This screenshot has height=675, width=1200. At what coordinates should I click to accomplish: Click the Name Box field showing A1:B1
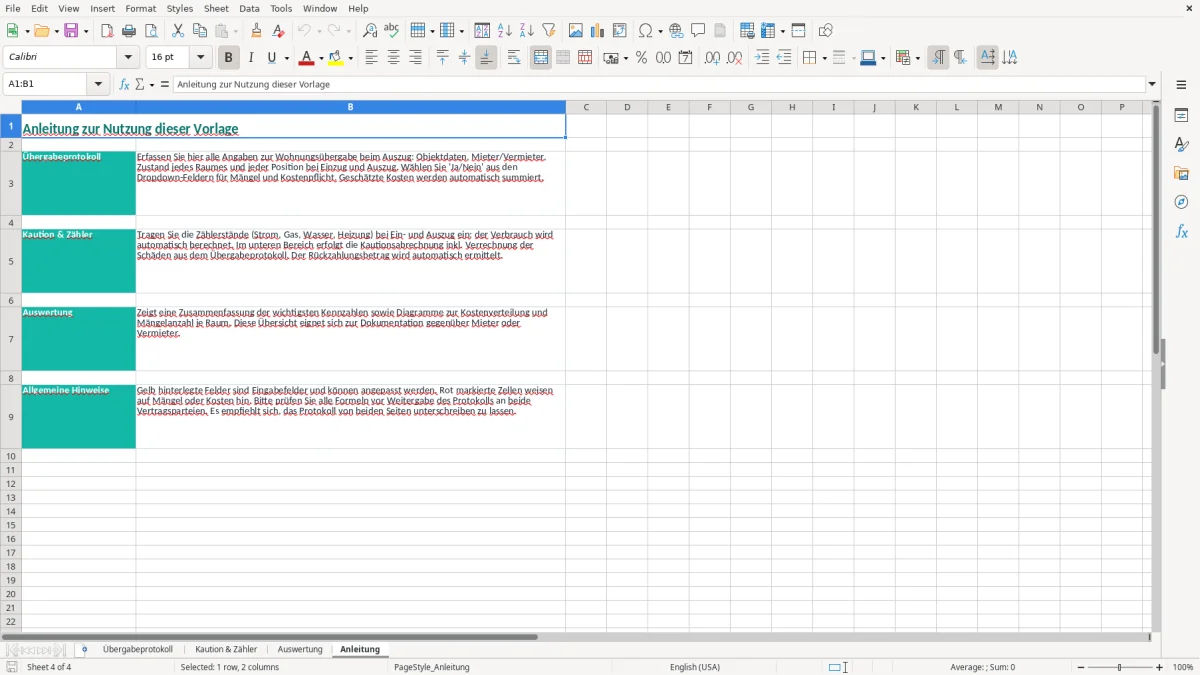point(46,84)
